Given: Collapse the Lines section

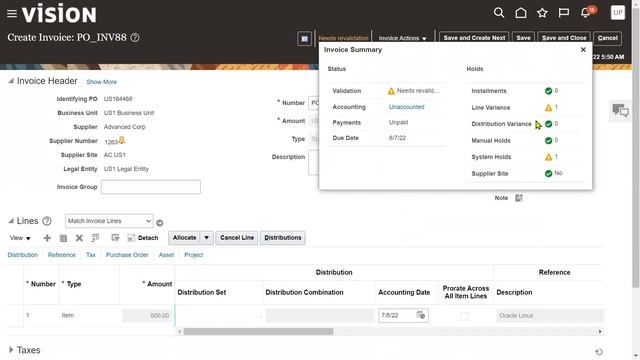Looking at the screenshot, I should 11,221.
